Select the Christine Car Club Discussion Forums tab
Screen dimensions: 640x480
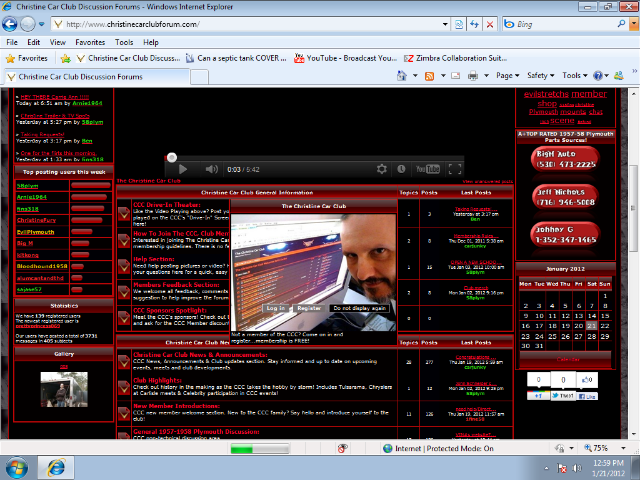(97, 77)
